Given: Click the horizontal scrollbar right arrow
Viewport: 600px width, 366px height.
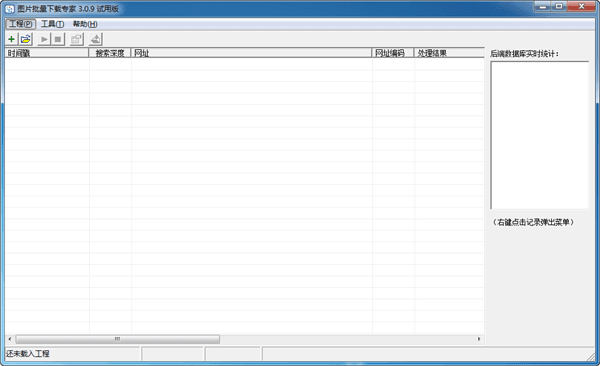Looking at the screenshot, I should (479, 339).
